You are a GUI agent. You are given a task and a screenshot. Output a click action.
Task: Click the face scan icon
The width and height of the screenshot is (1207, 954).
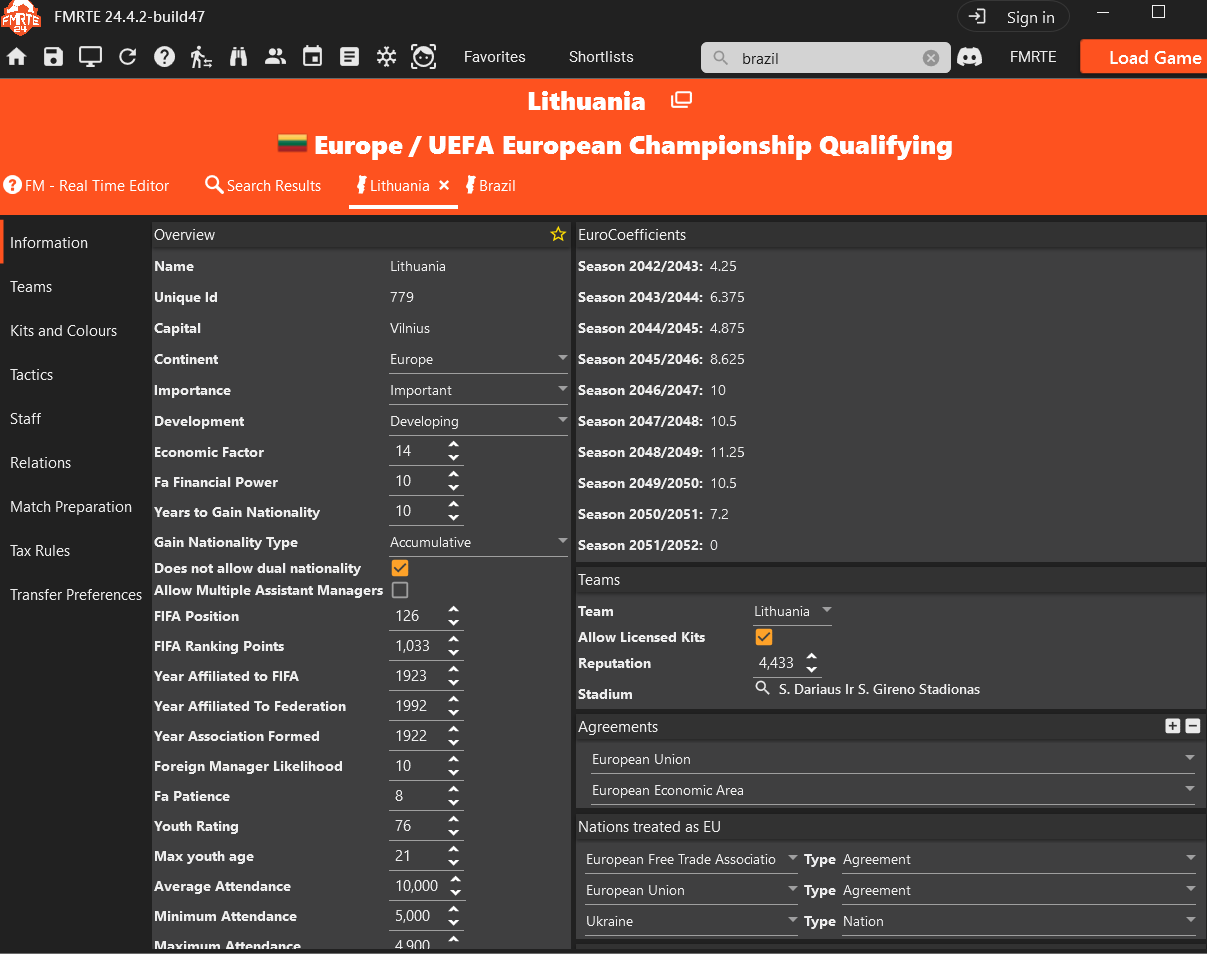423,57
